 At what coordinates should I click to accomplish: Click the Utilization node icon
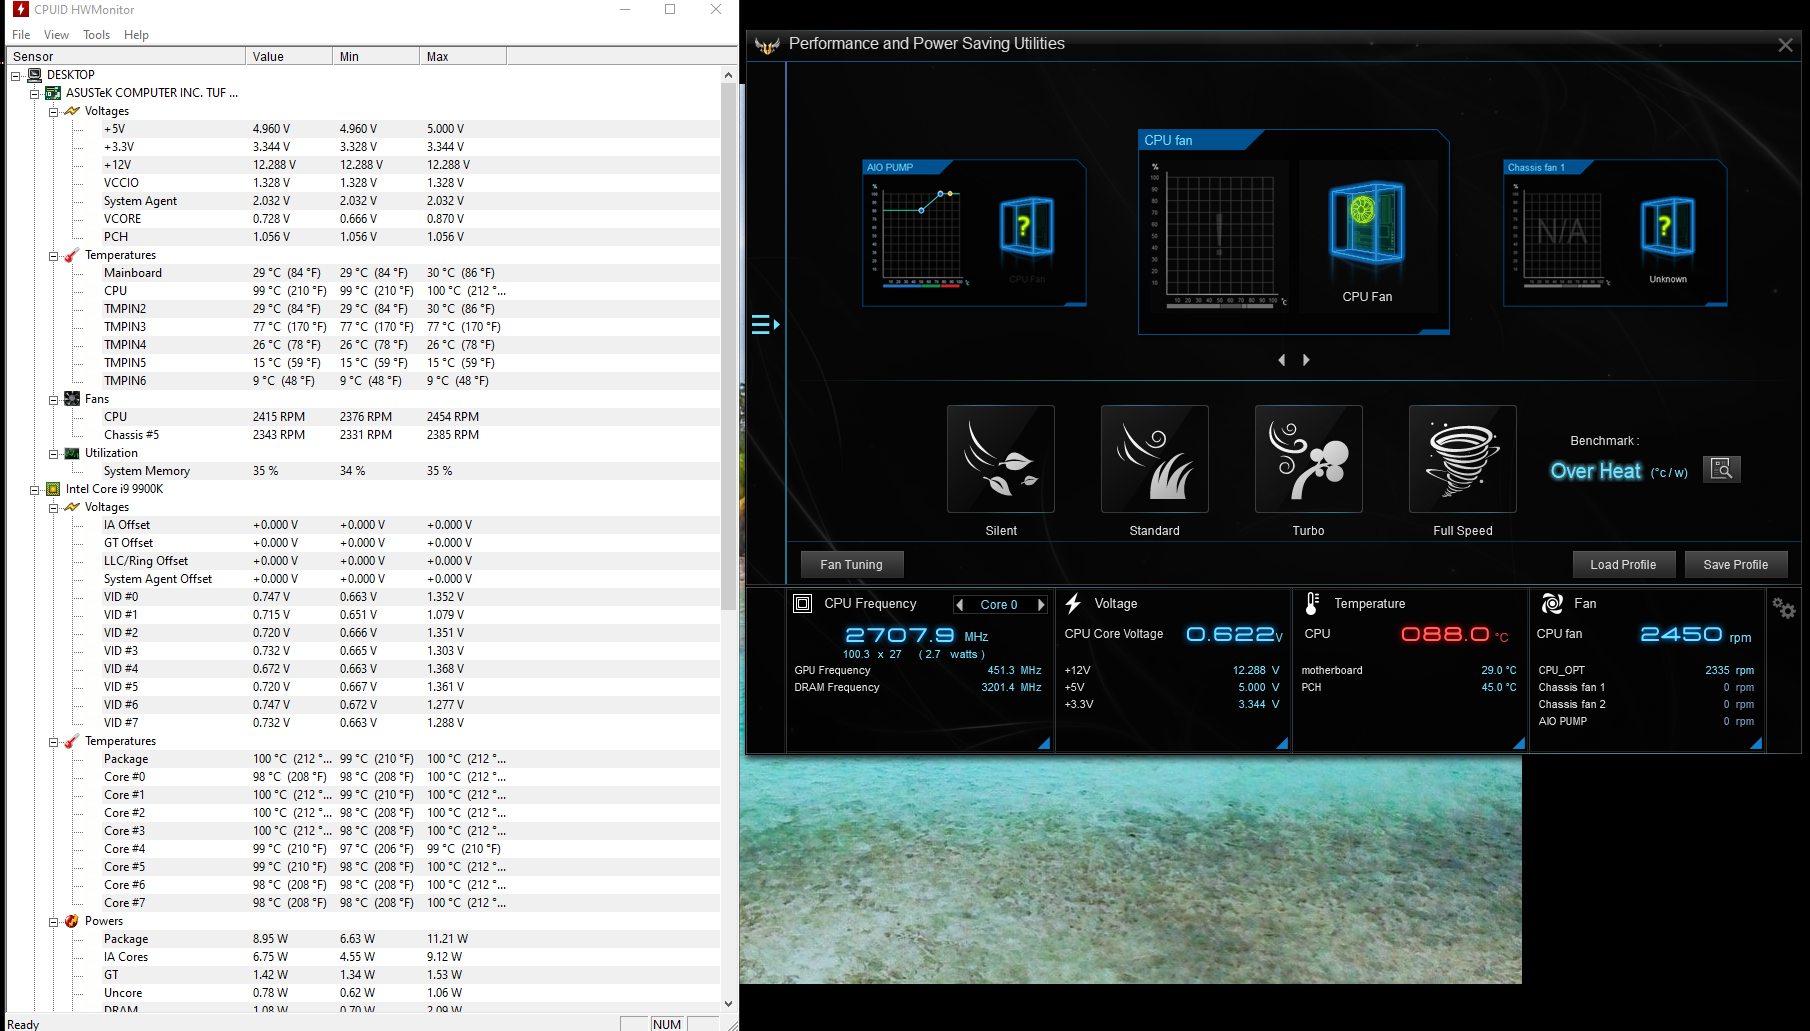click(x=72, y=453)
